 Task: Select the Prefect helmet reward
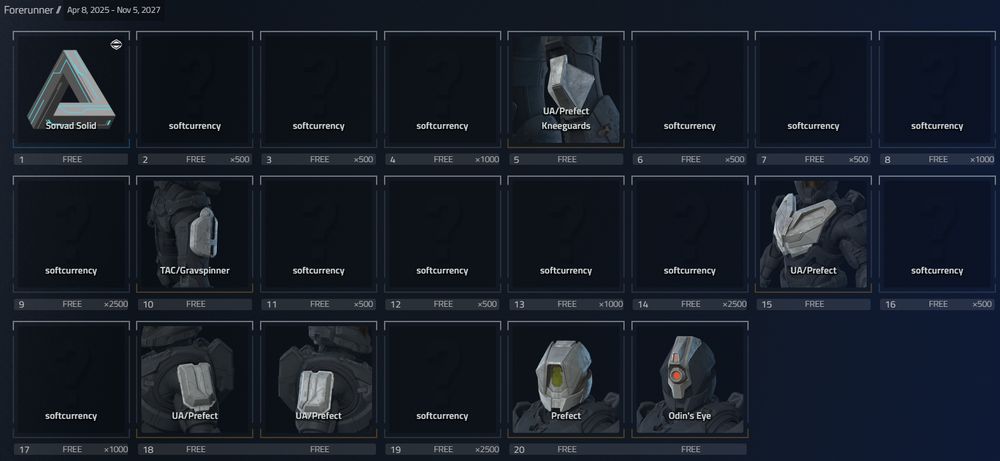pyautogui.click(x=566, y=379)
